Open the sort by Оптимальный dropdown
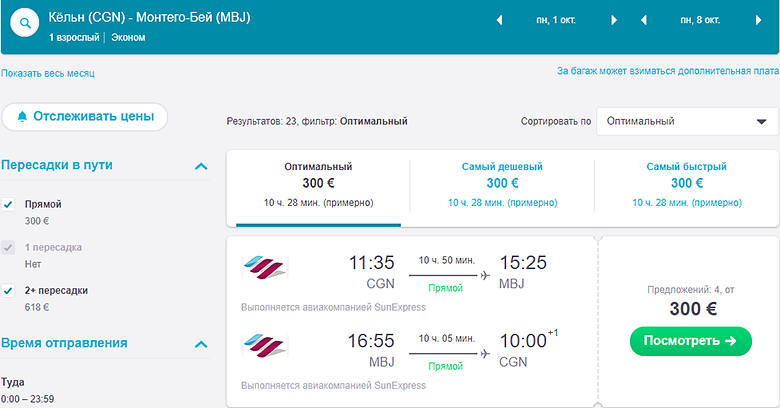 click(687, 121)
